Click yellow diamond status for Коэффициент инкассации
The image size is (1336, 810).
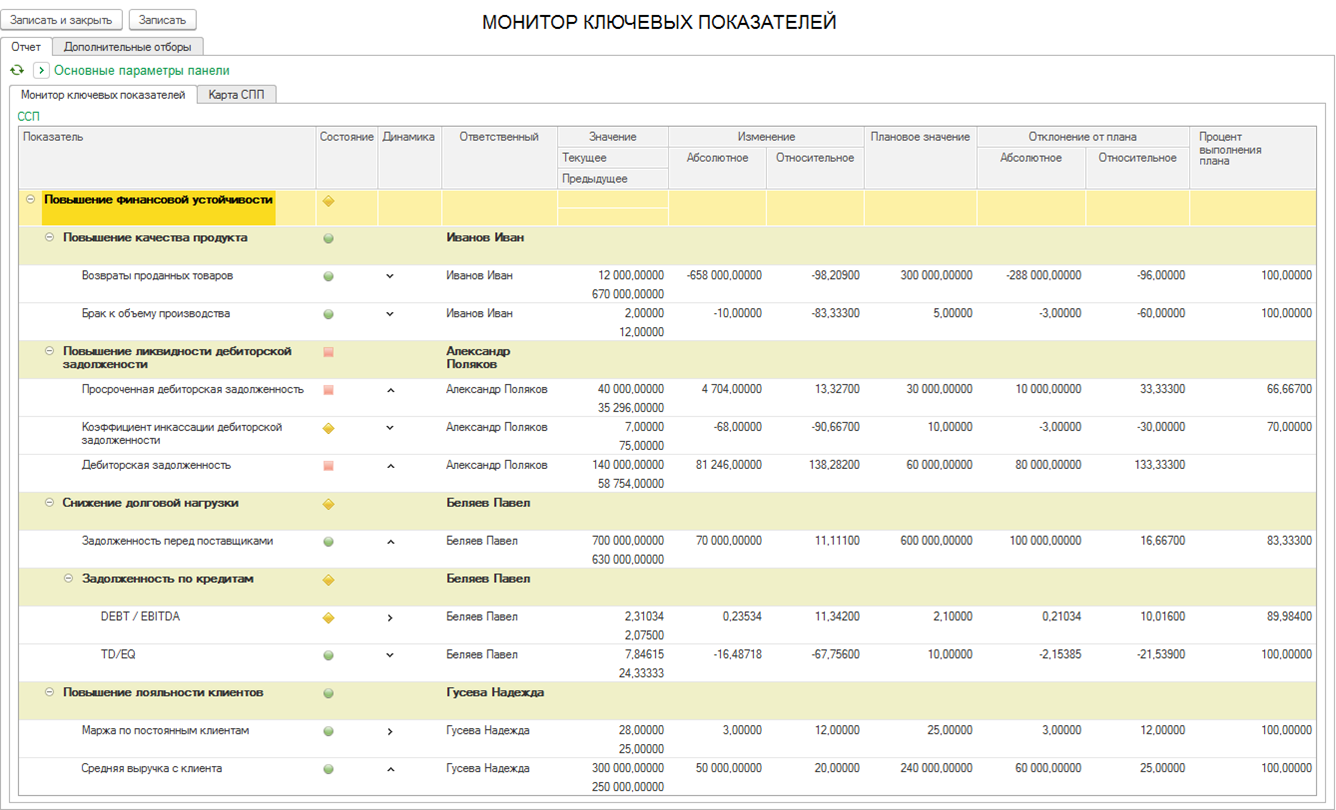click(x=328, y=428)
